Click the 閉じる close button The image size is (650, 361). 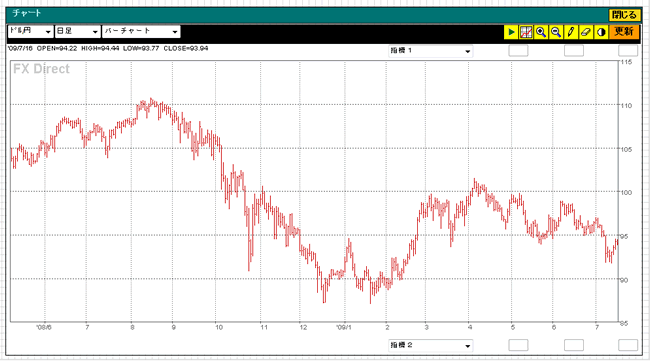(624, 15)
